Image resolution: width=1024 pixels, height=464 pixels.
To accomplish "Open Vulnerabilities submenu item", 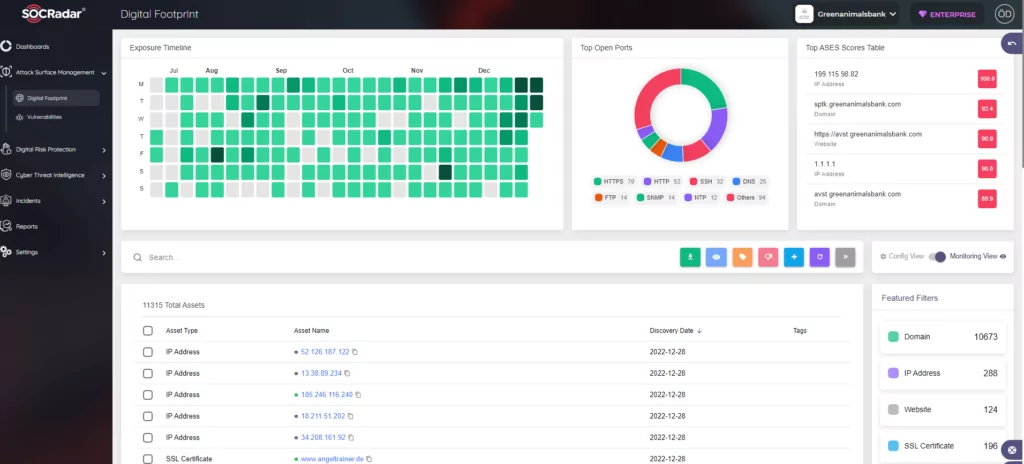I will click(44, 117).
